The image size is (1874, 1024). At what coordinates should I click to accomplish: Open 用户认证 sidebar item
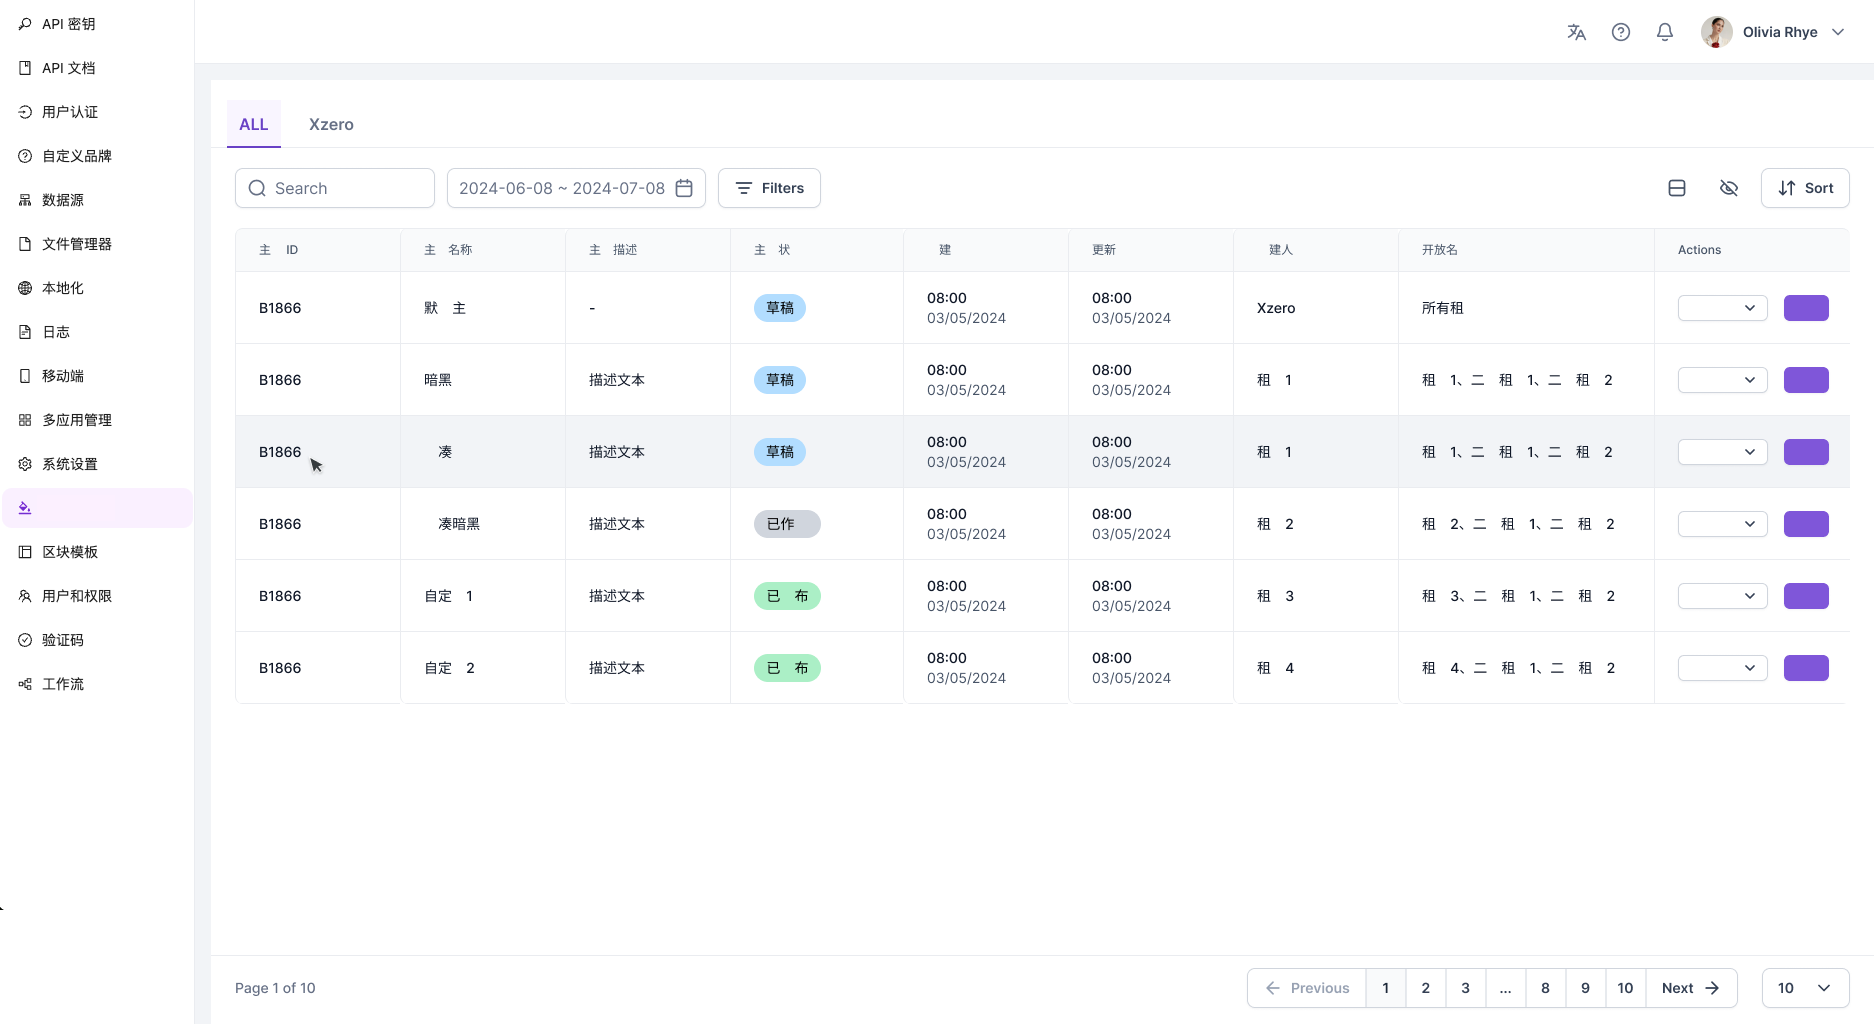[97, 112]
